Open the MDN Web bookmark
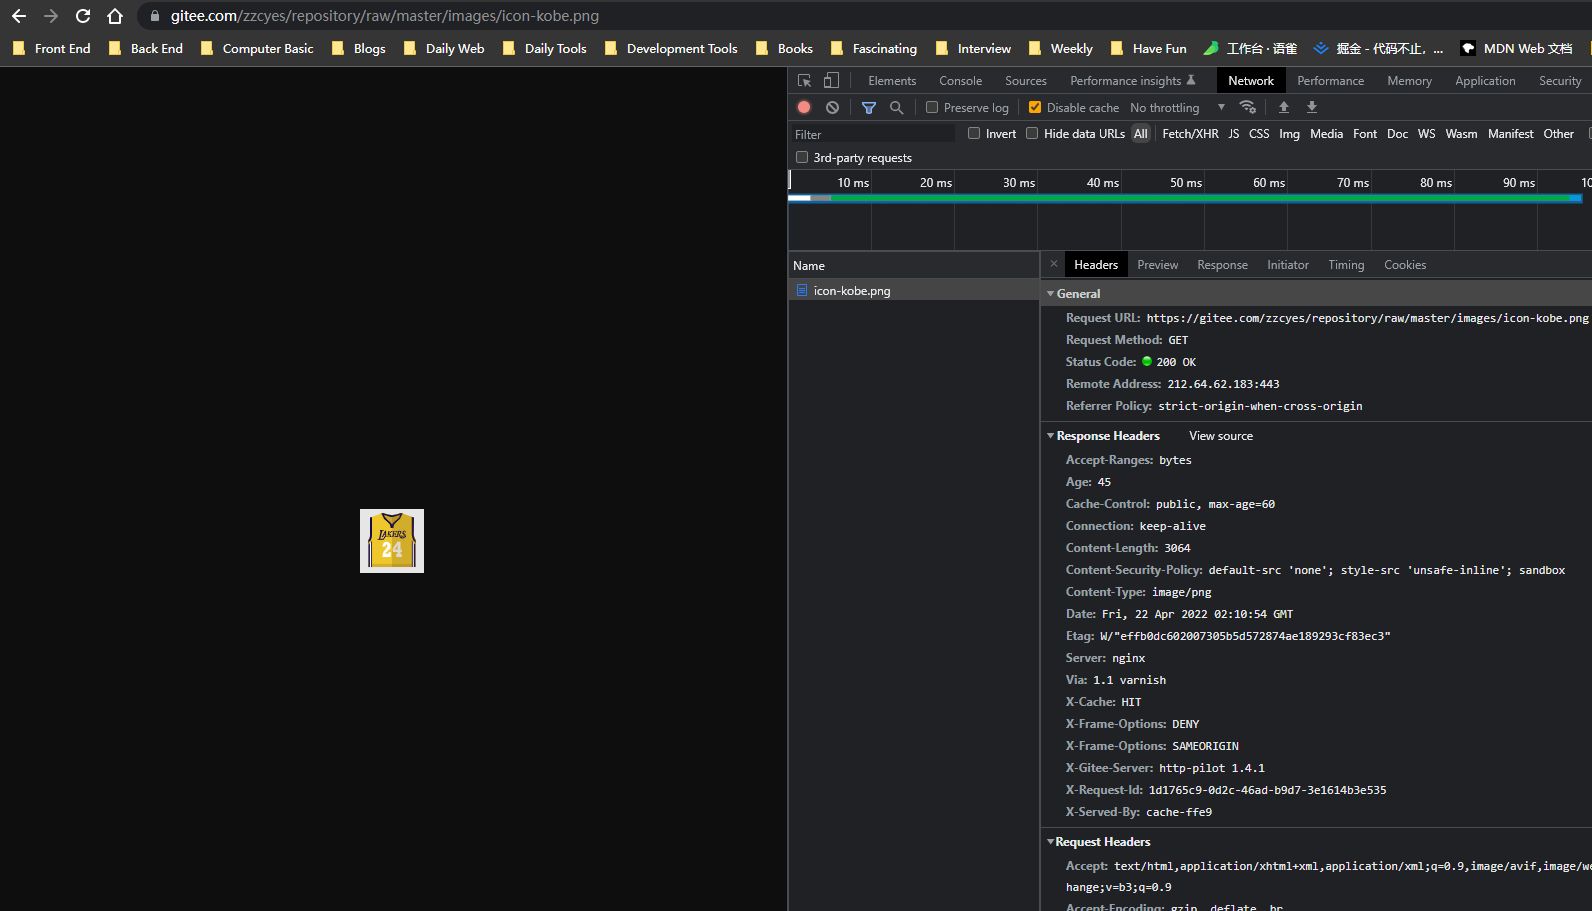Screen dimensions: 1592x911 [1516, 48]
